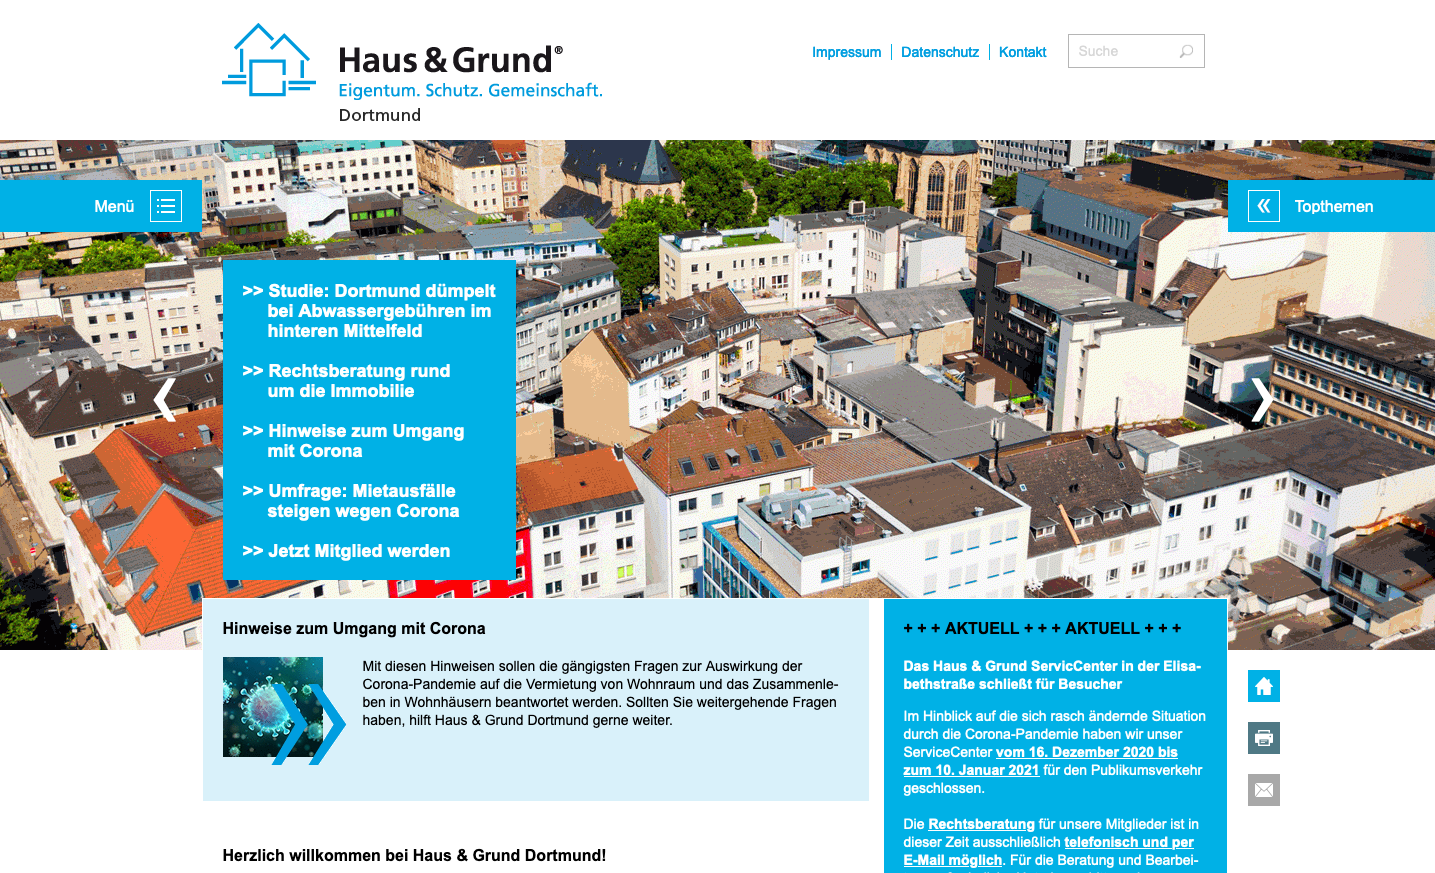Click the search magnifier icon
This screenshot has width=1435, height=873.
point(1186,52)
